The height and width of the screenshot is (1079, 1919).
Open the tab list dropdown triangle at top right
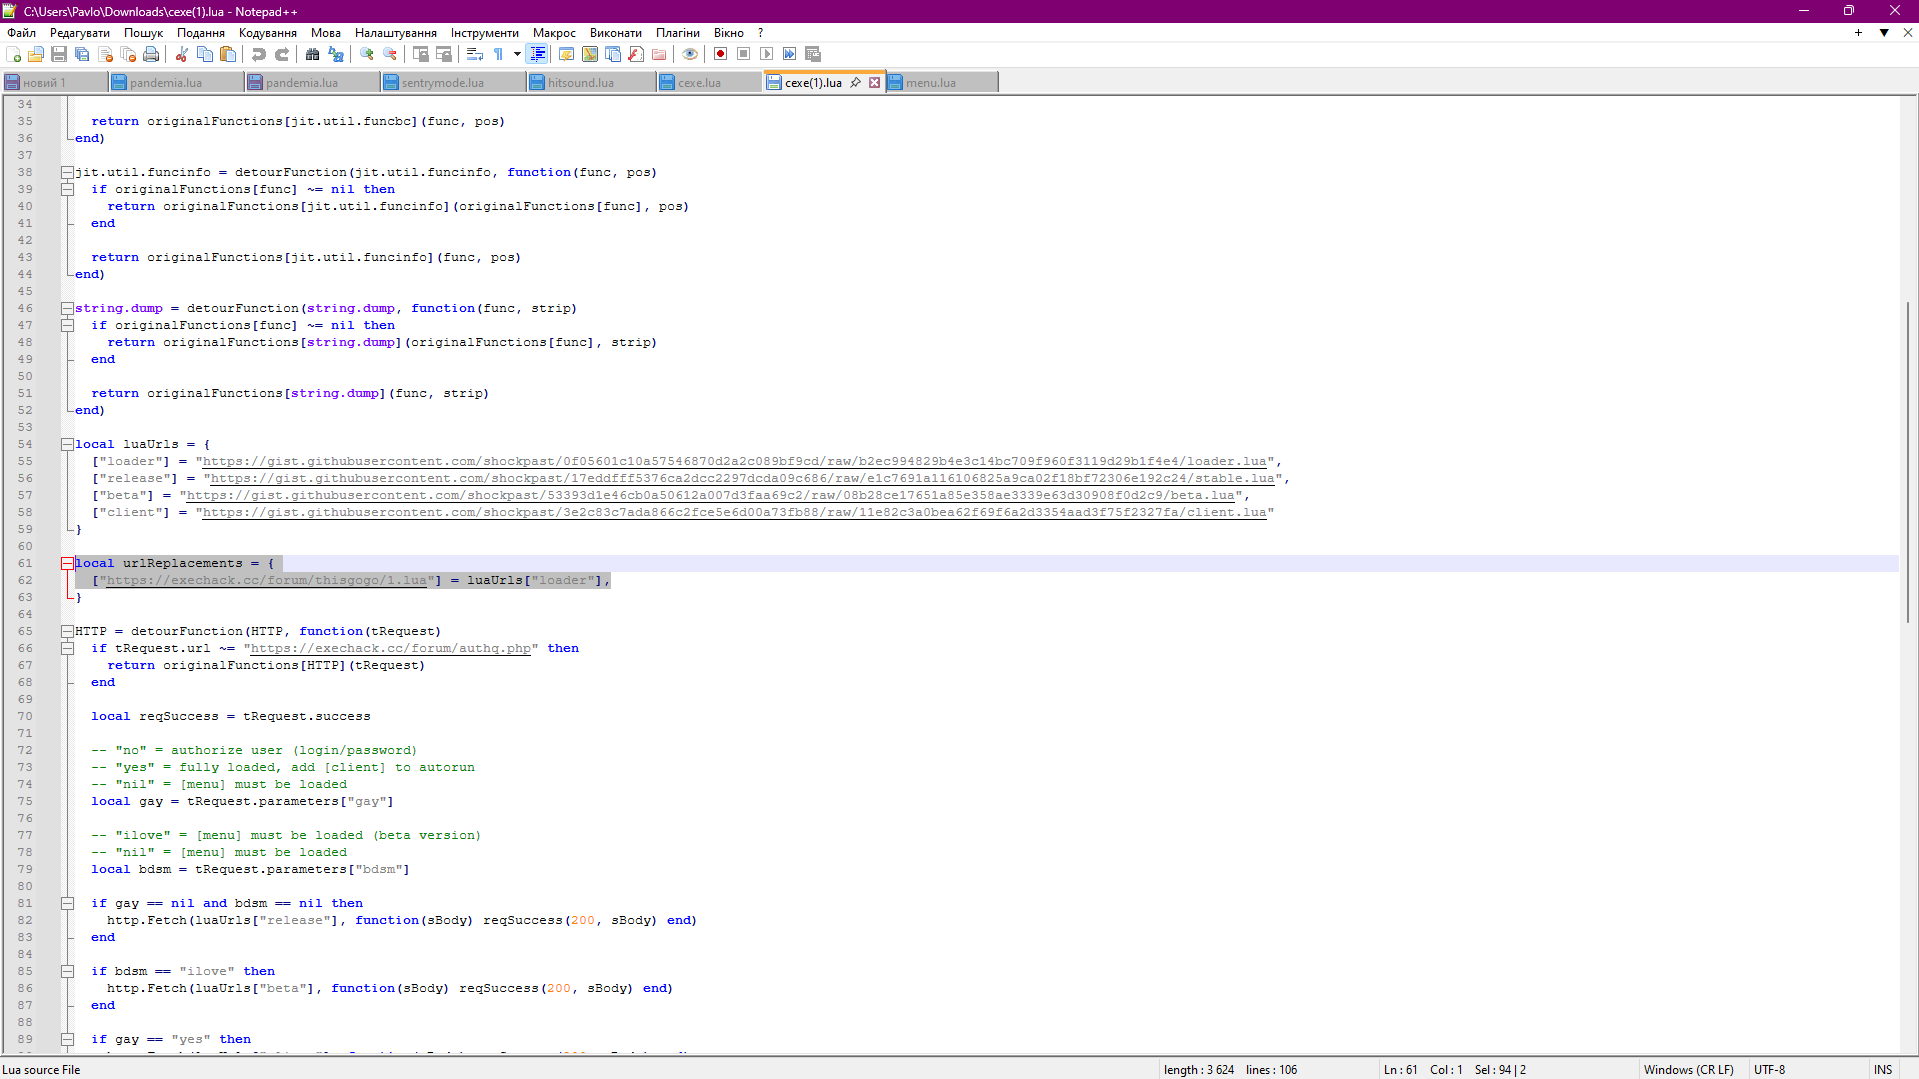[x=1884, y=33]
